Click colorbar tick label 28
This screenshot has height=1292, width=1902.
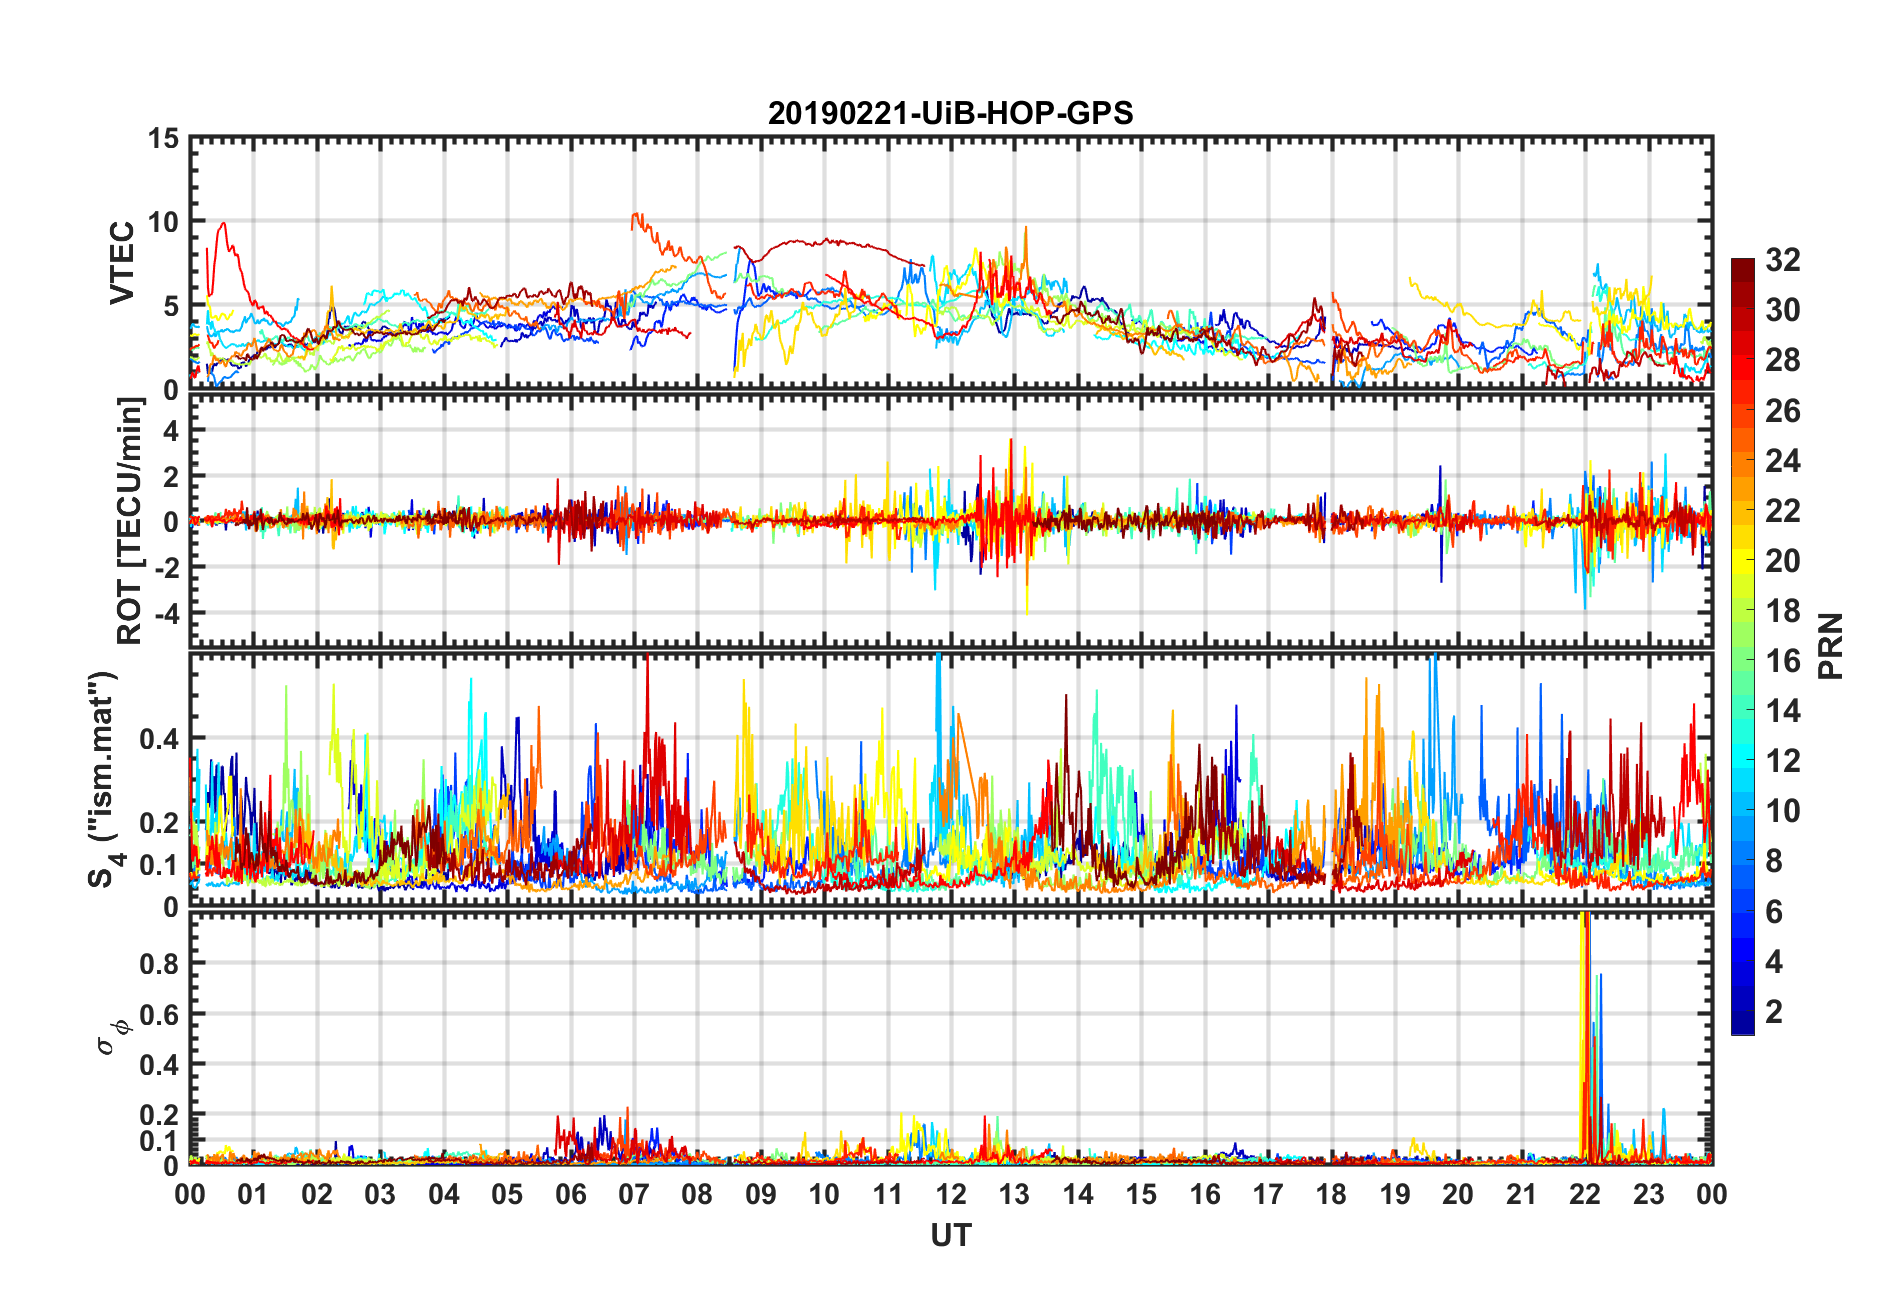tap(1782, 360)
